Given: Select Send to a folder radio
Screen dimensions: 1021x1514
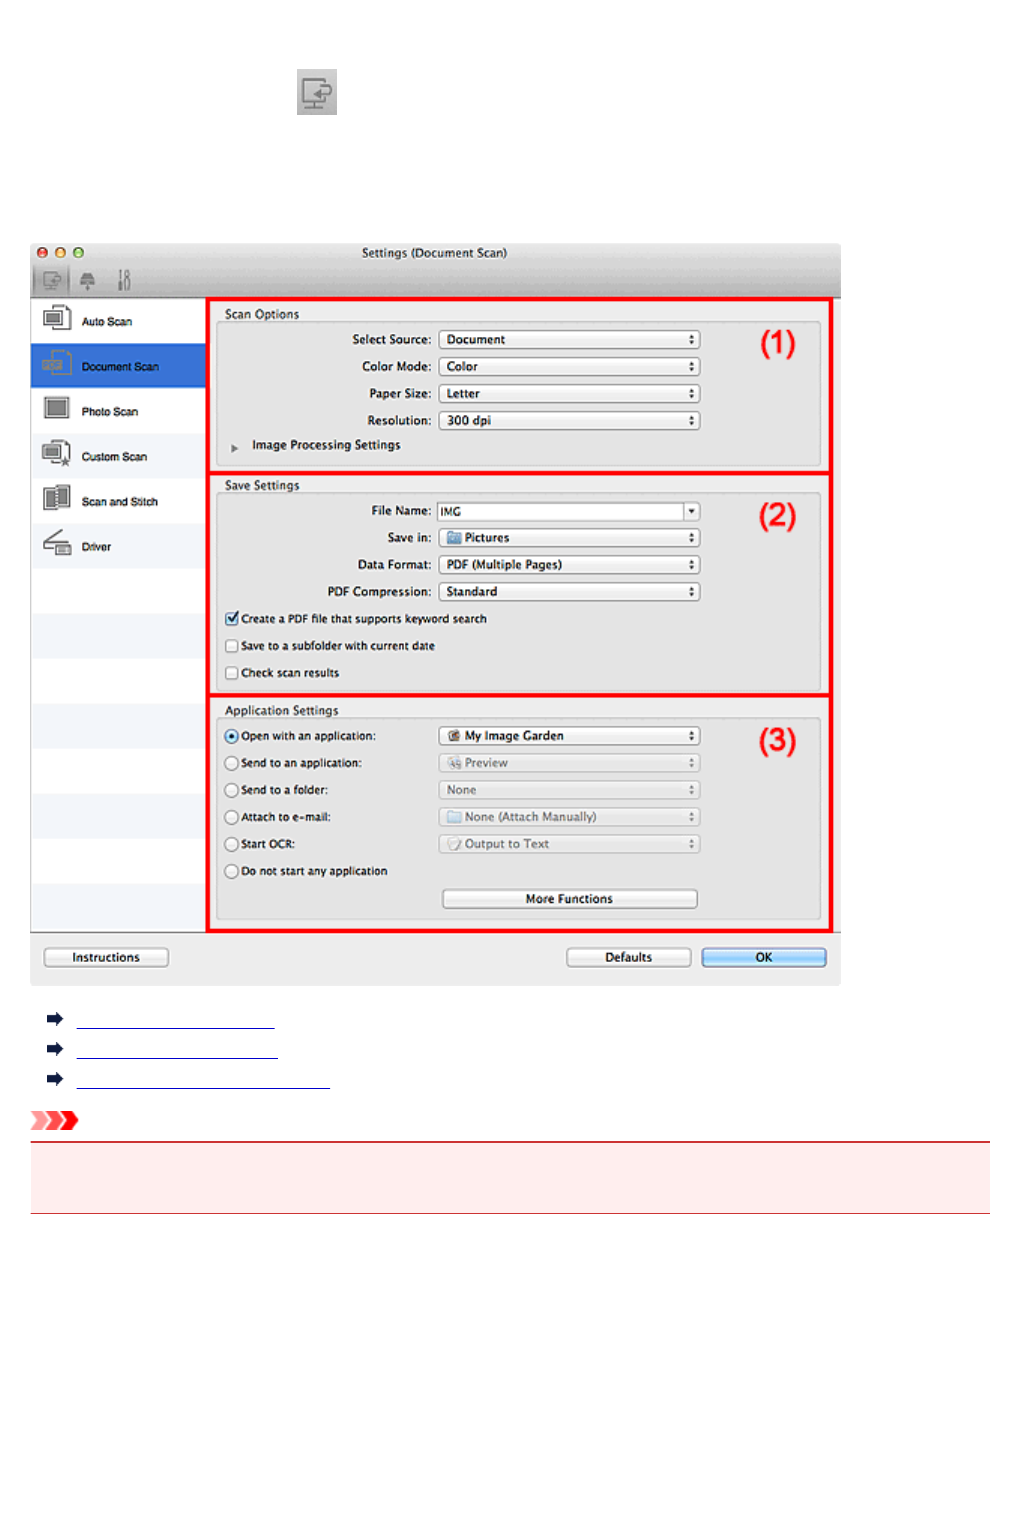Looking at the screenshot, I should pyautogui.click(x=232, y=790).
